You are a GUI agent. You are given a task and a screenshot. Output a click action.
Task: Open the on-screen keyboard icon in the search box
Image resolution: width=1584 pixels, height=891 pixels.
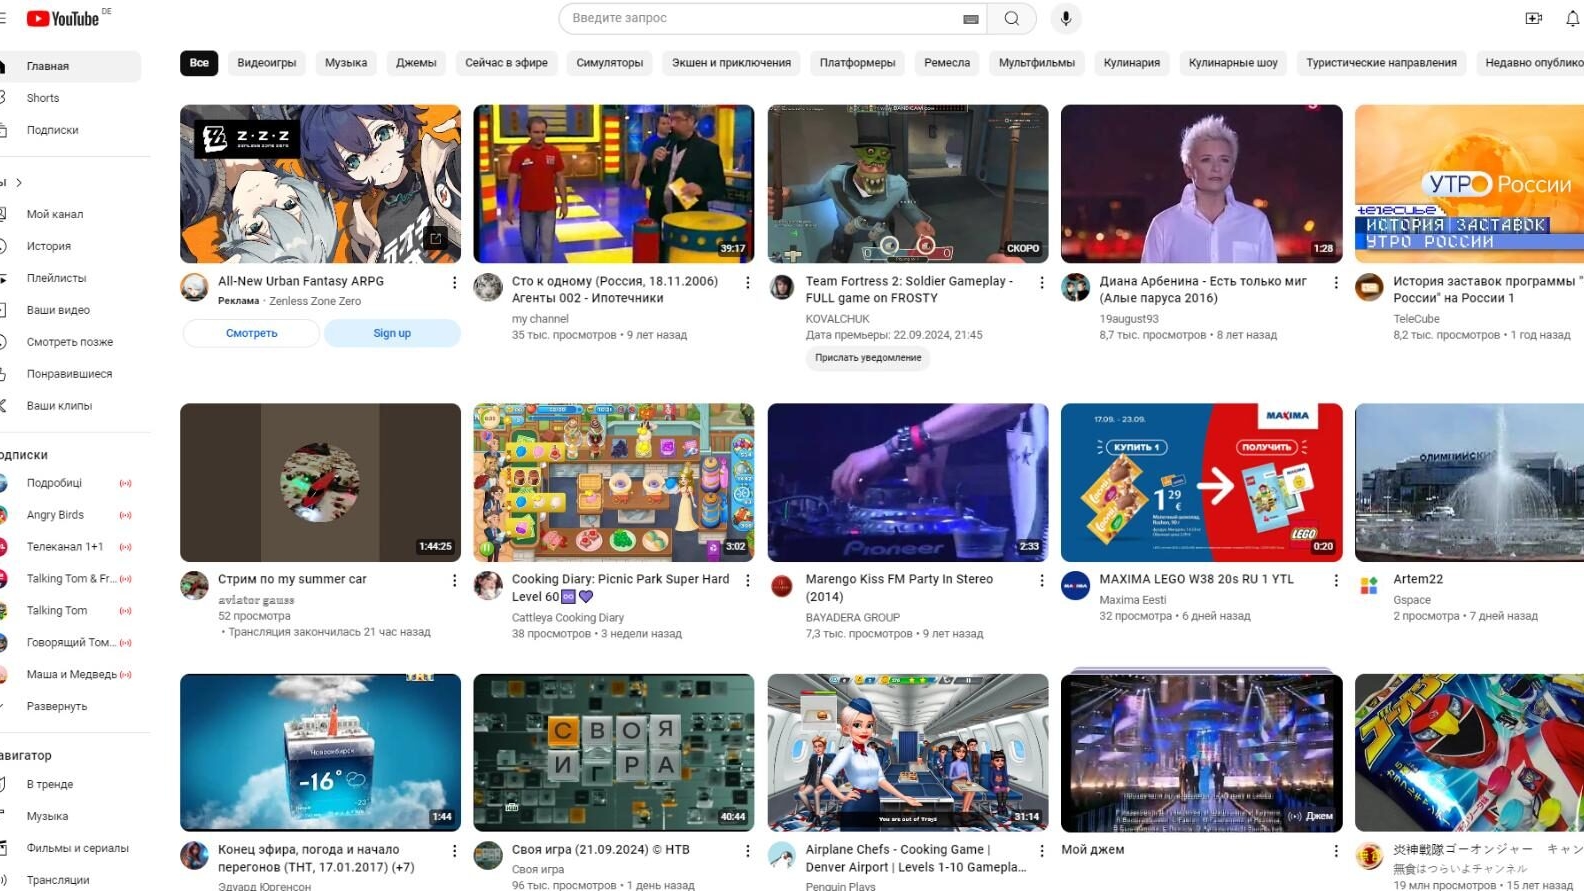[x=970, y=18]
